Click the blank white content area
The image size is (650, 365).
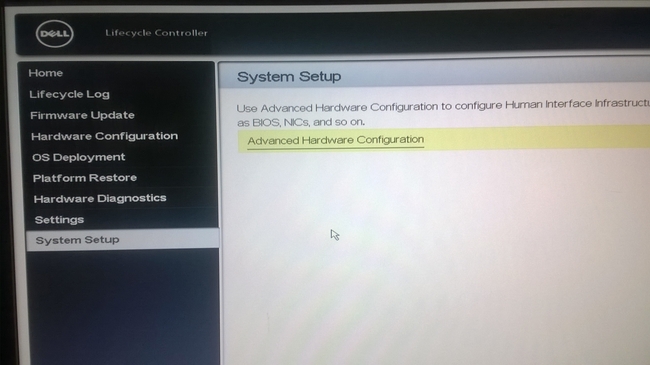pyautogui.click(x=435, y=257)
